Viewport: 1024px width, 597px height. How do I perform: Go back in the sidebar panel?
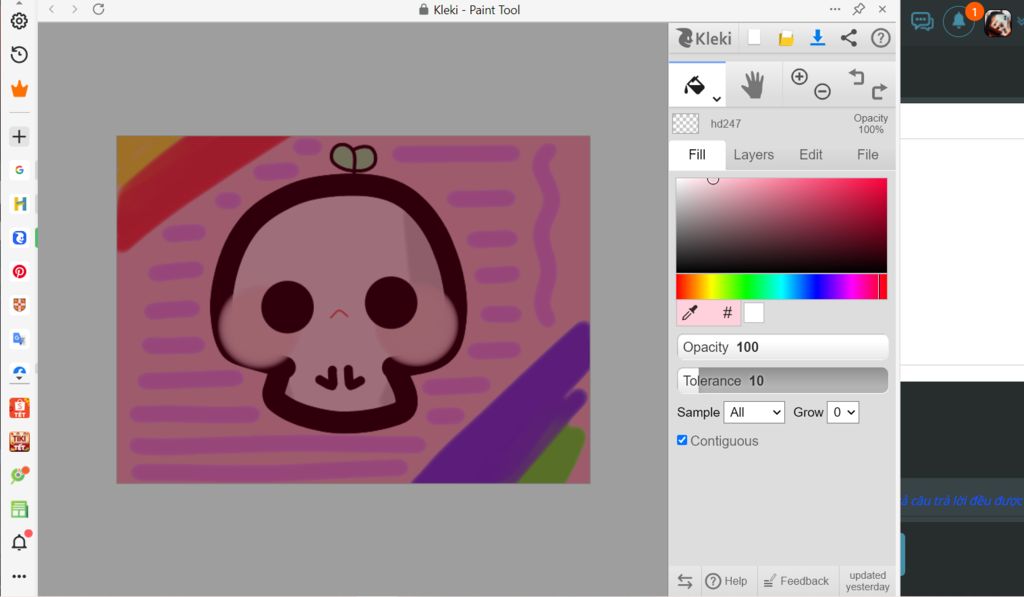pyautogui.click(x=52, y=9)
